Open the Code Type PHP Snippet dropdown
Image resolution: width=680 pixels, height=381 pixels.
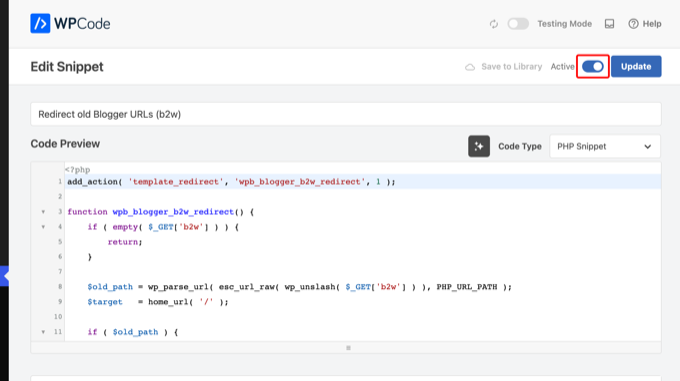pos(605,147)
